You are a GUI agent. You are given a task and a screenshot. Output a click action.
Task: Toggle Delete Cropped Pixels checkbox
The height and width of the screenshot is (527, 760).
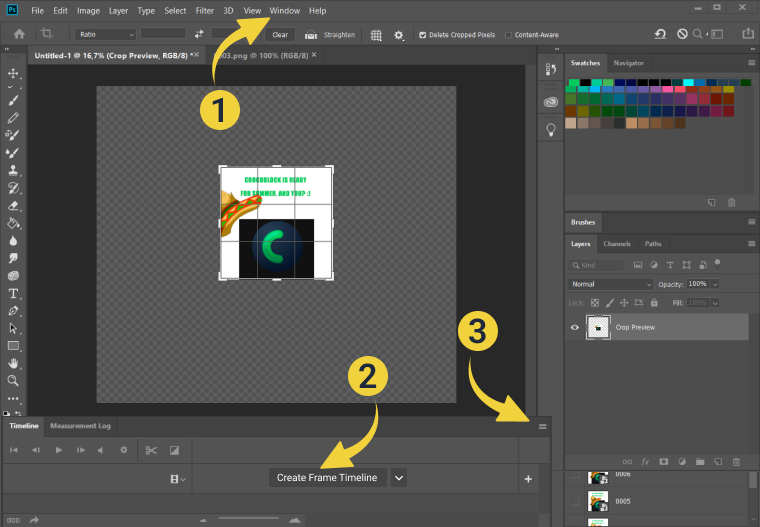pos(423,35)
